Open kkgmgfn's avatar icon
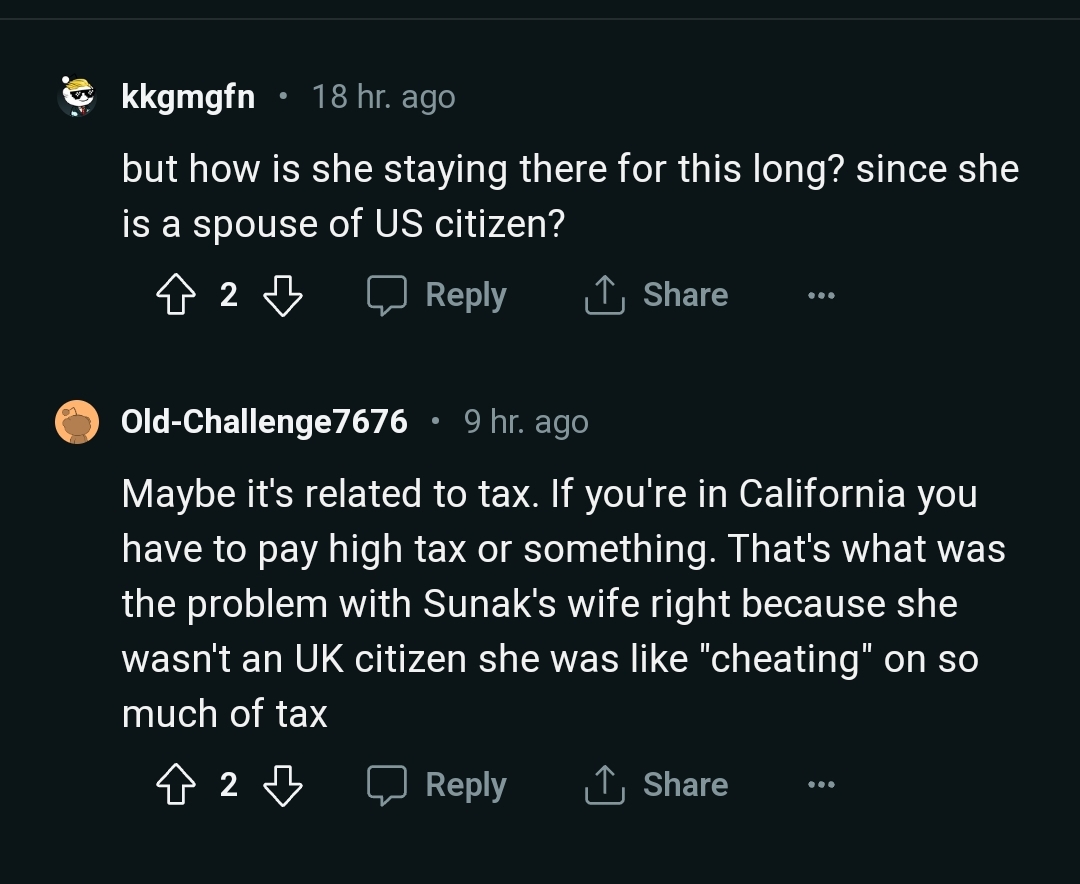Viewport: 1080px width, 884px height. [77, 97]
